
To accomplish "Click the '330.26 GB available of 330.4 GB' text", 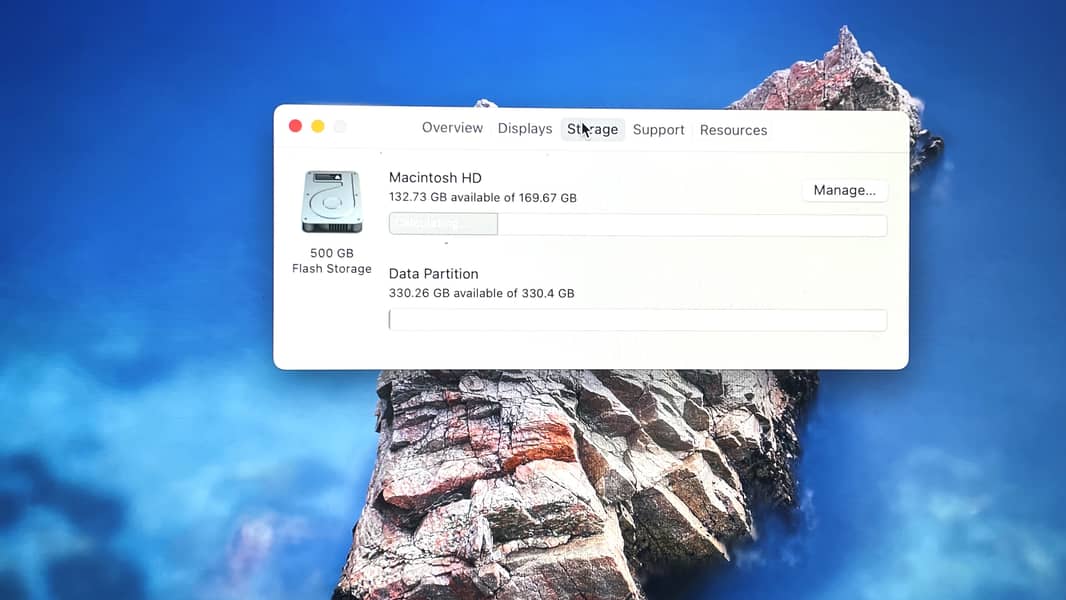I will (x=481, y=294).
